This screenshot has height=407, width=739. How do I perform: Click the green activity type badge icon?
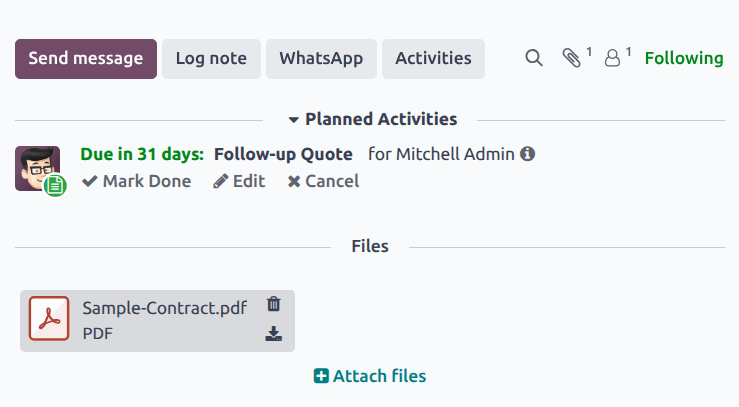tap(55, 185)
